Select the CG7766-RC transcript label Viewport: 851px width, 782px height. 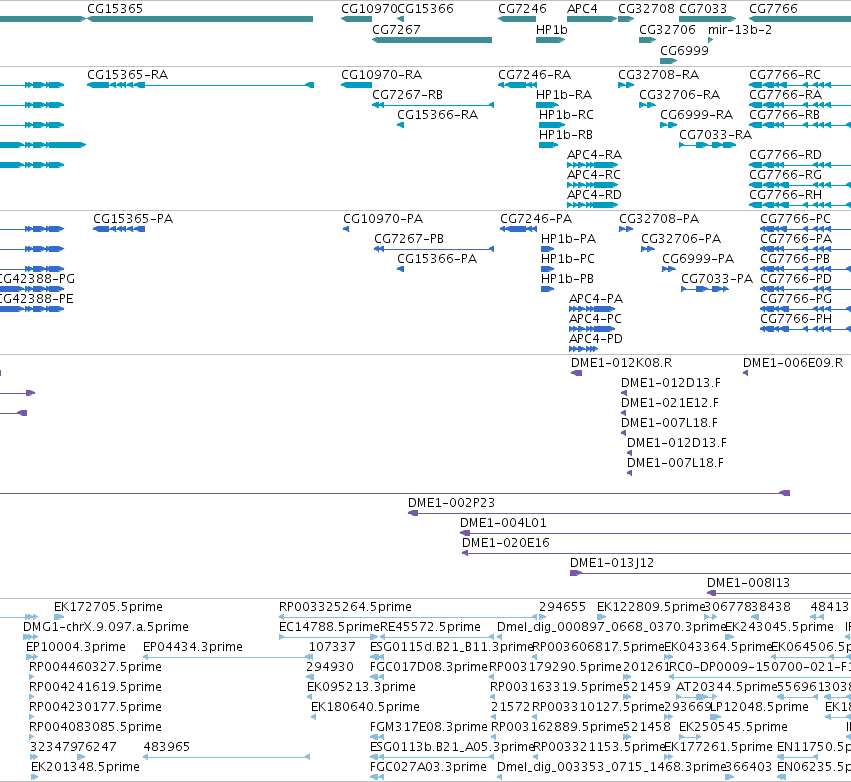pos(785,75)
